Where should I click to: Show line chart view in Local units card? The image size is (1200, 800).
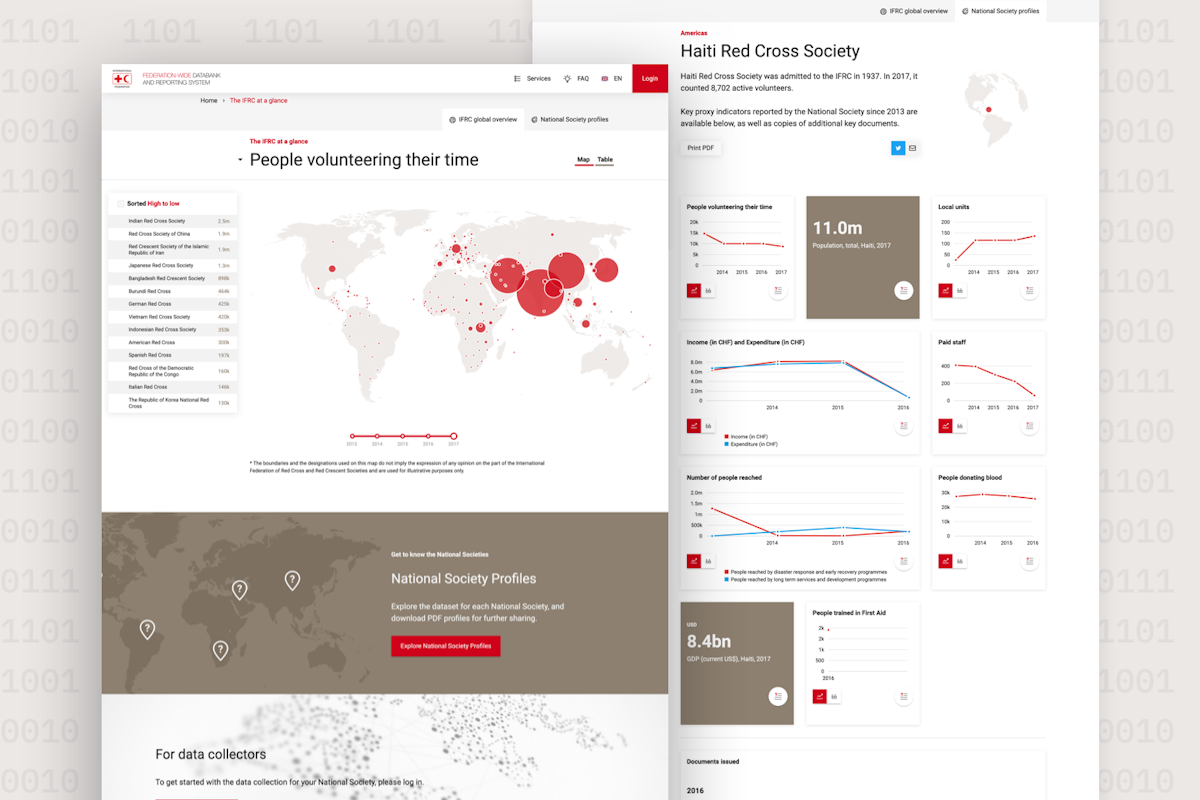[945, 291]
